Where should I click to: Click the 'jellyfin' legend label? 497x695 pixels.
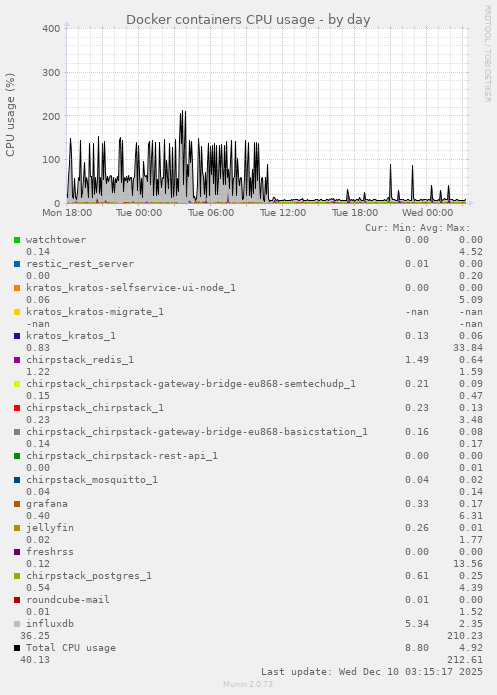click(50, 527)
